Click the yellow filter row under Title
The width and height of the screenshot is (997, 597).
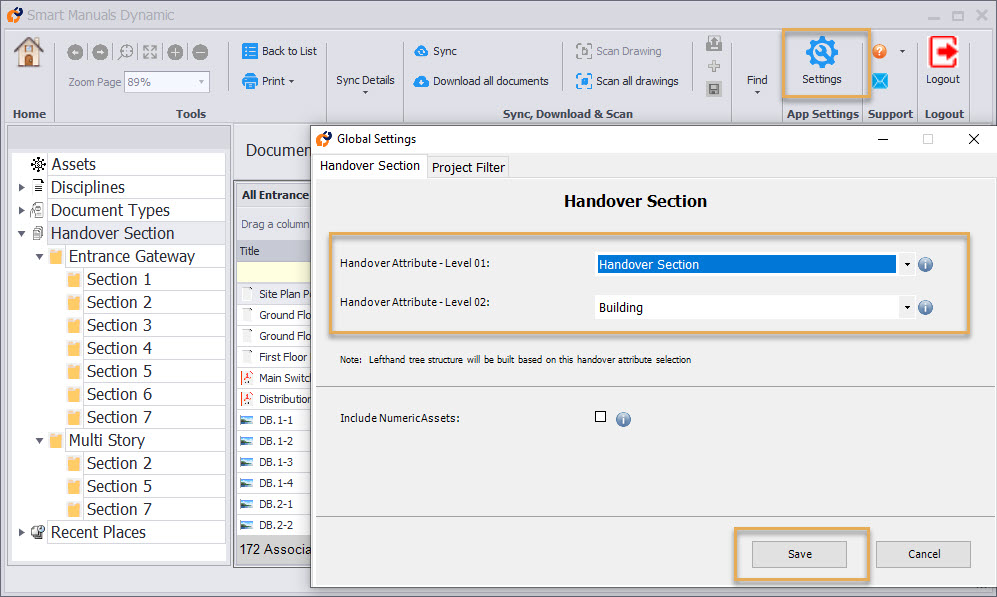[274, 272]
